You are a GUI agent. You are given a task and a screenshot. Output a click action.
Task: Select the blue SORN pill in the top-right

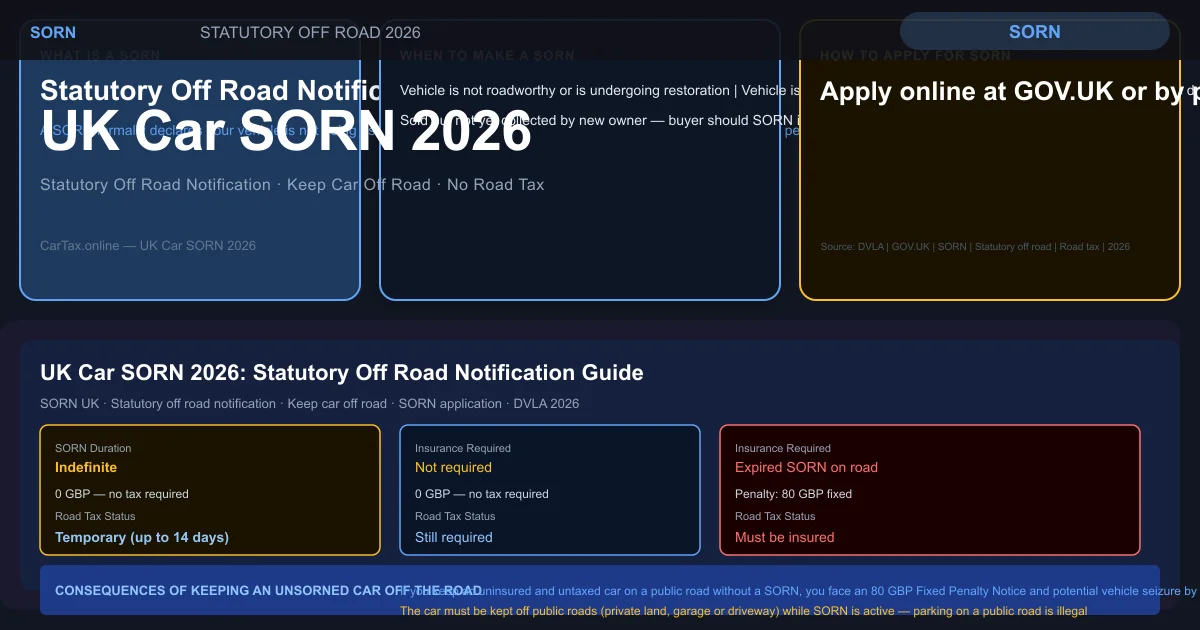1035,31
